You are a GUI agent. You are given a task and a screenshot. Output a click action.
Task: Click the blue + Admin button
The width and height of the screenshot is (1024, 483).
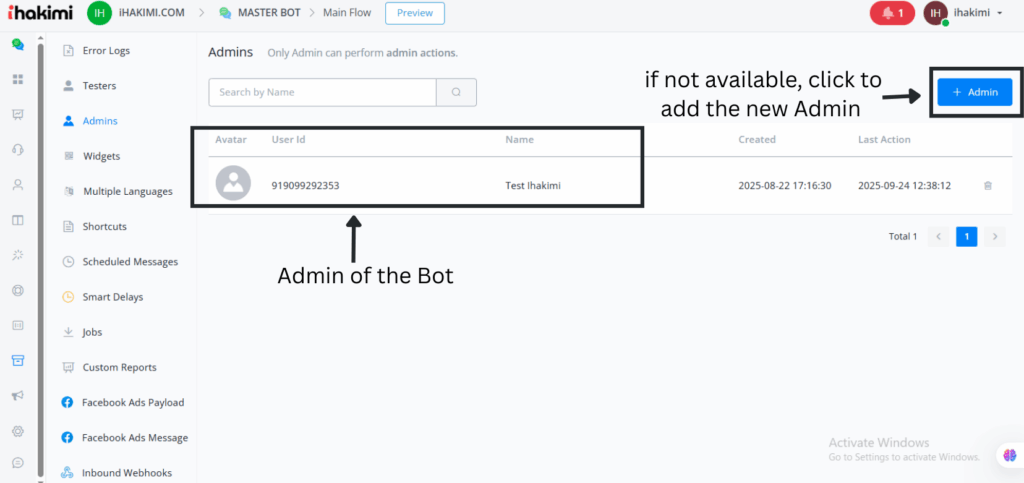[x=975, y=92]
